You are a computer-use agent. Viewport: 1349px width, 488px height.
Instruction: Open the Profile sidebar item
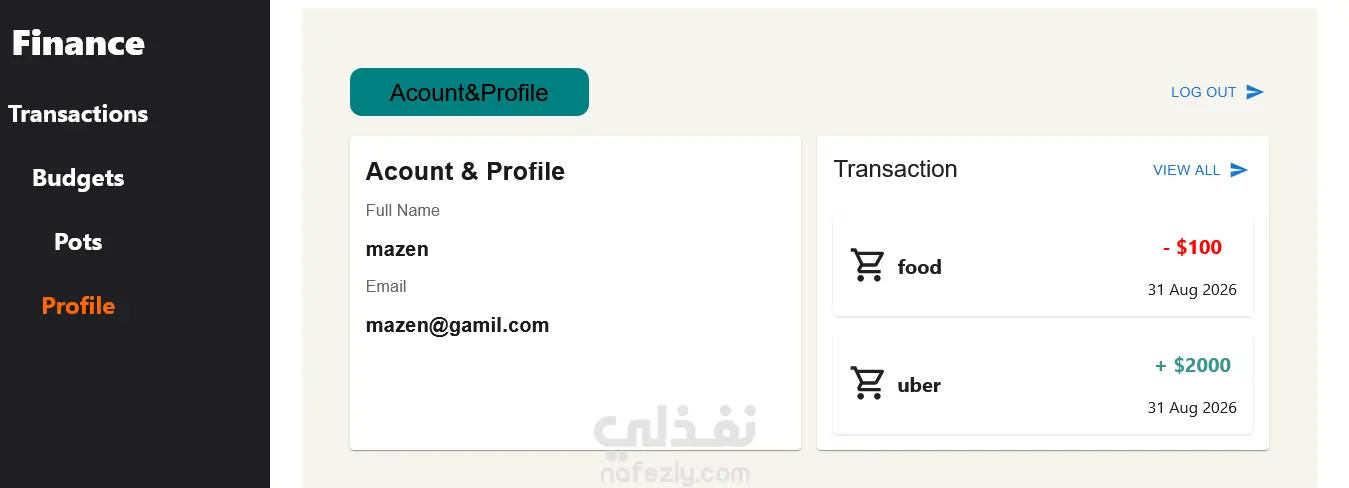coord(78,306)
